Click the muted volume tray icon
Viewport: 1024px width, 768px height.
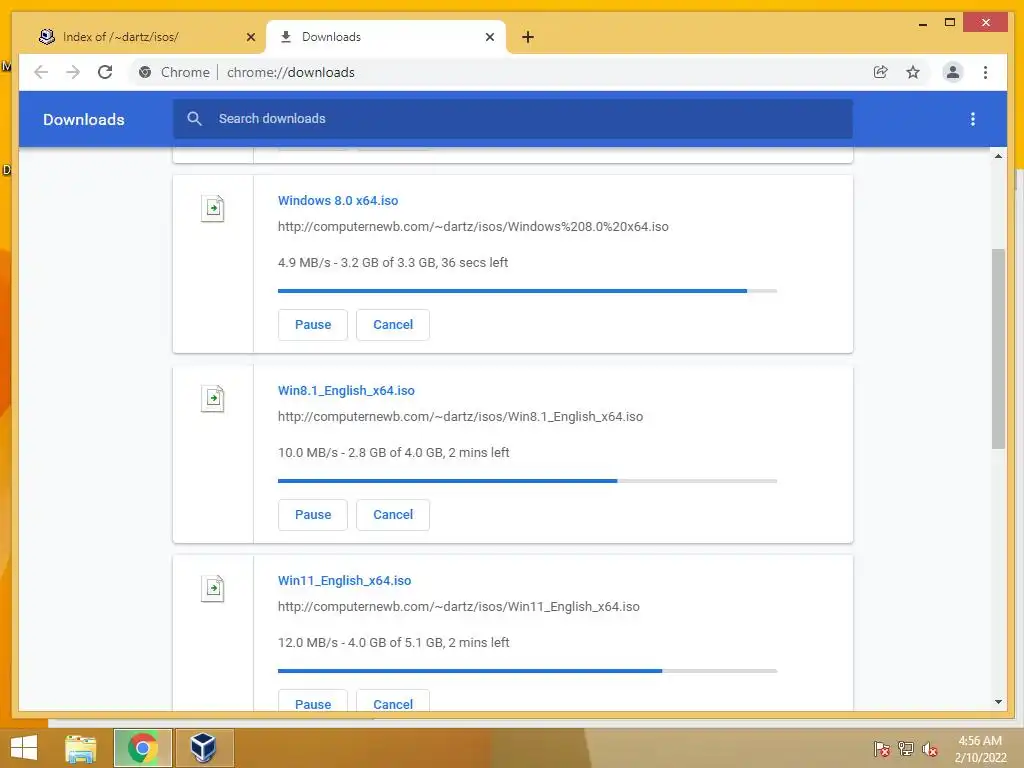(930, 749)
